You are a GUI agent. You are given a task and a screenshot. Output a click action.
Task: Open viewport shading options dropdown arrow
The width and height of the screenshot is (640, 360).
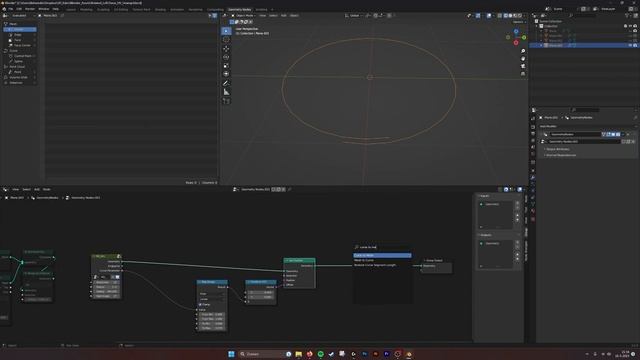524,16
